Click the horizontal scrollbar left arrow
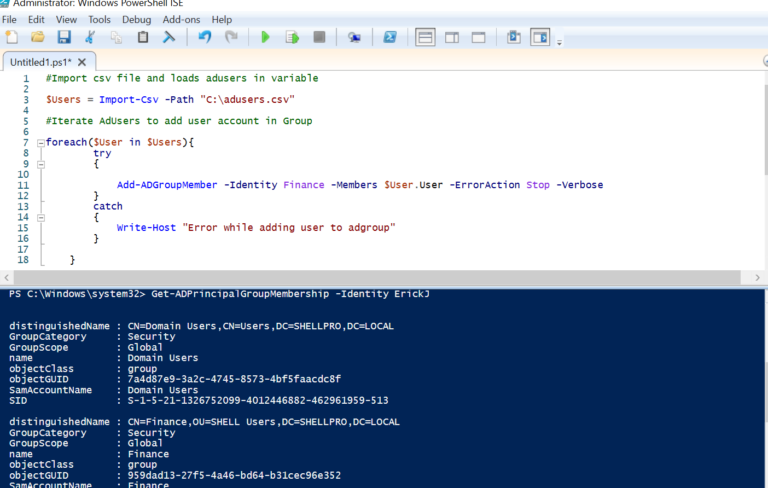Image resolution: width=768 pixels, height=488 pixels. click(x=6, y=278)
